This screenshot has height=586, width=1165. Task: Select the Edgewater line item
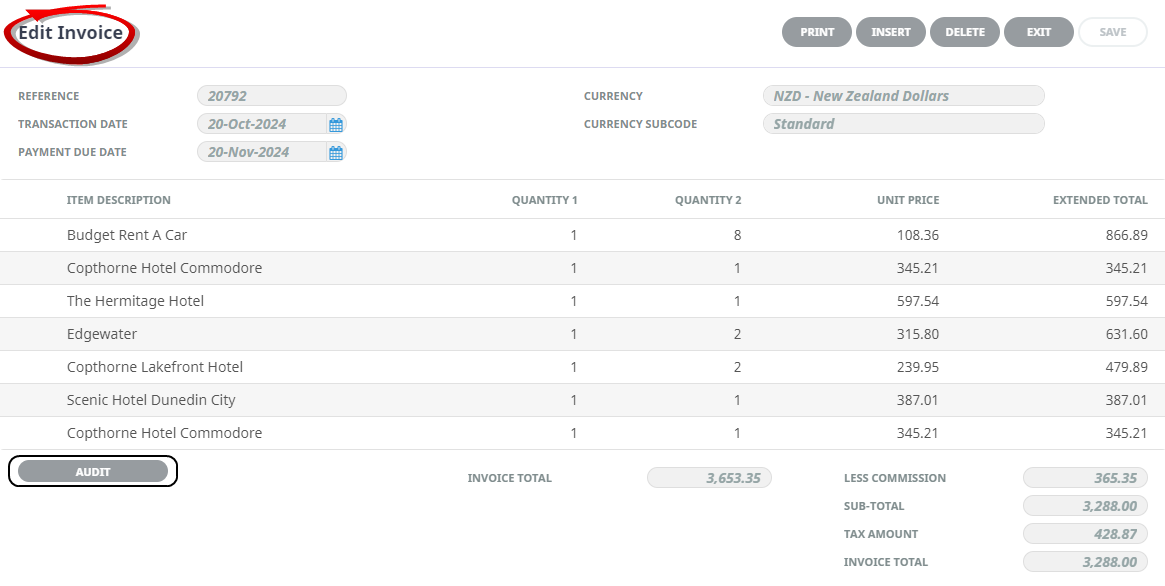click(582, 334)
